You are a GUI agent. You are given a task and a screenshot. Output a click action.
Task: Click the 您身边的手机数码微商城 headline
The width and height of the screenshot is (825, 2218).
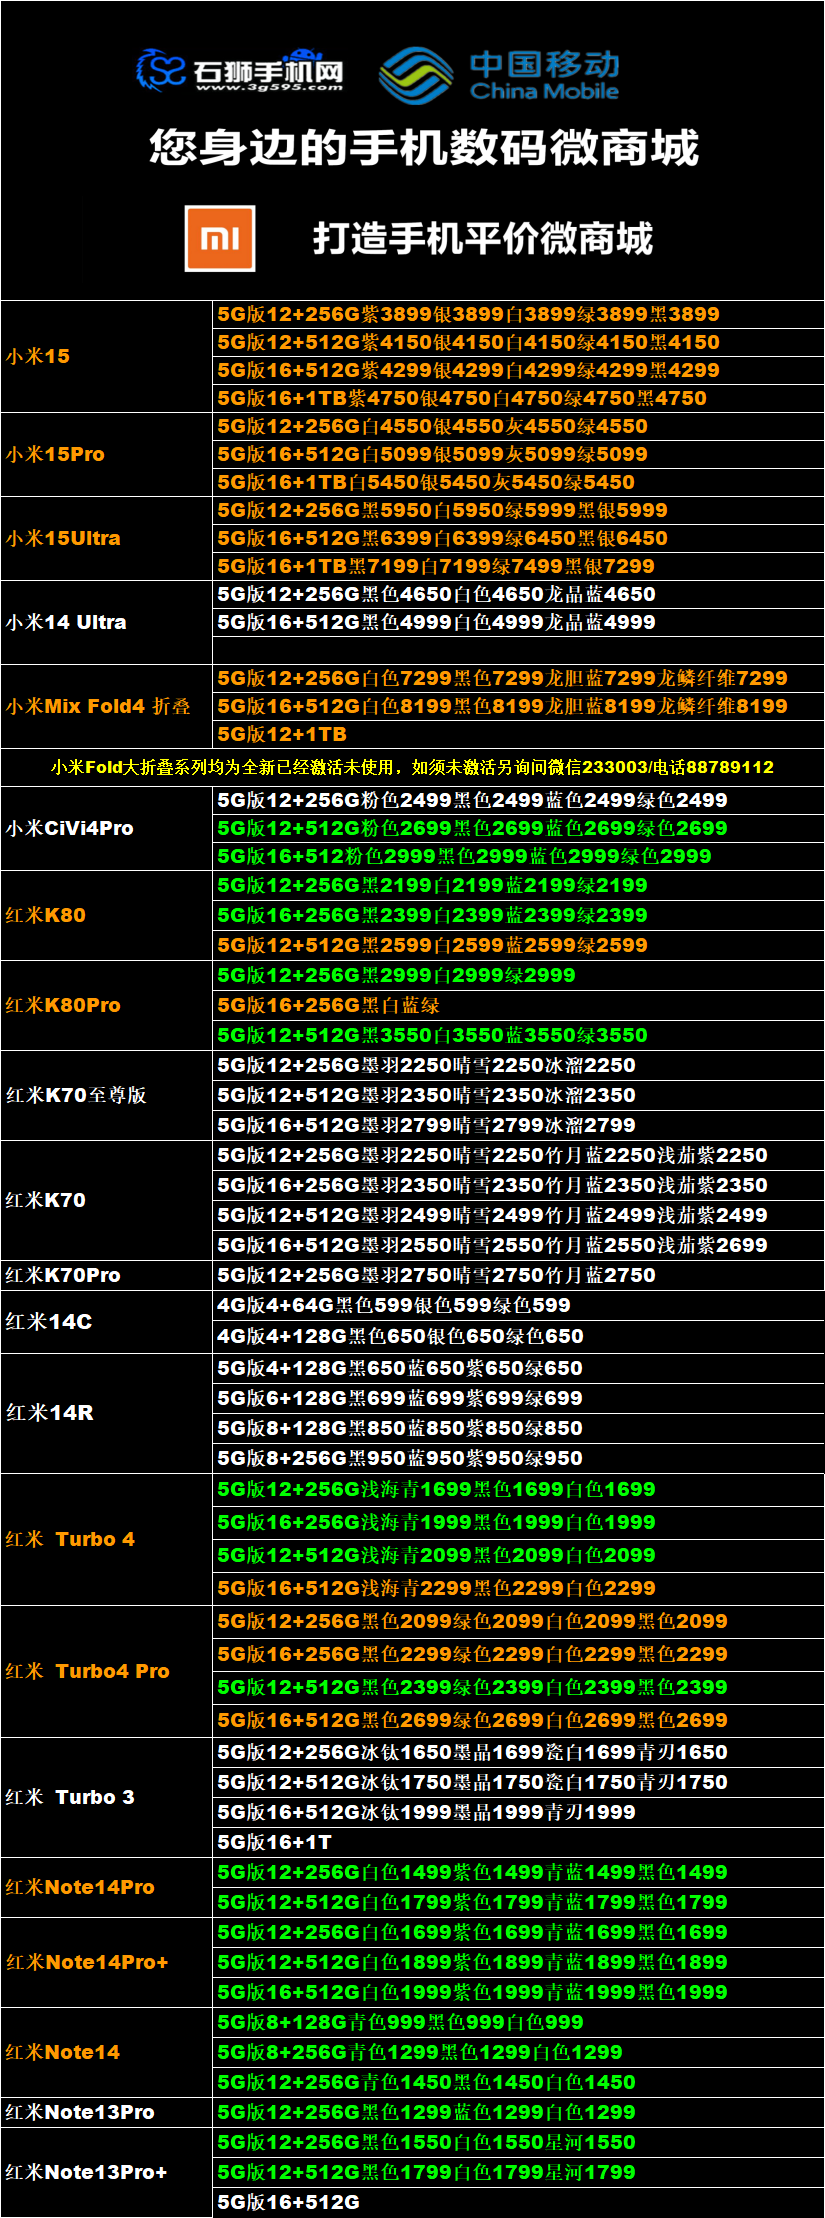423,148
